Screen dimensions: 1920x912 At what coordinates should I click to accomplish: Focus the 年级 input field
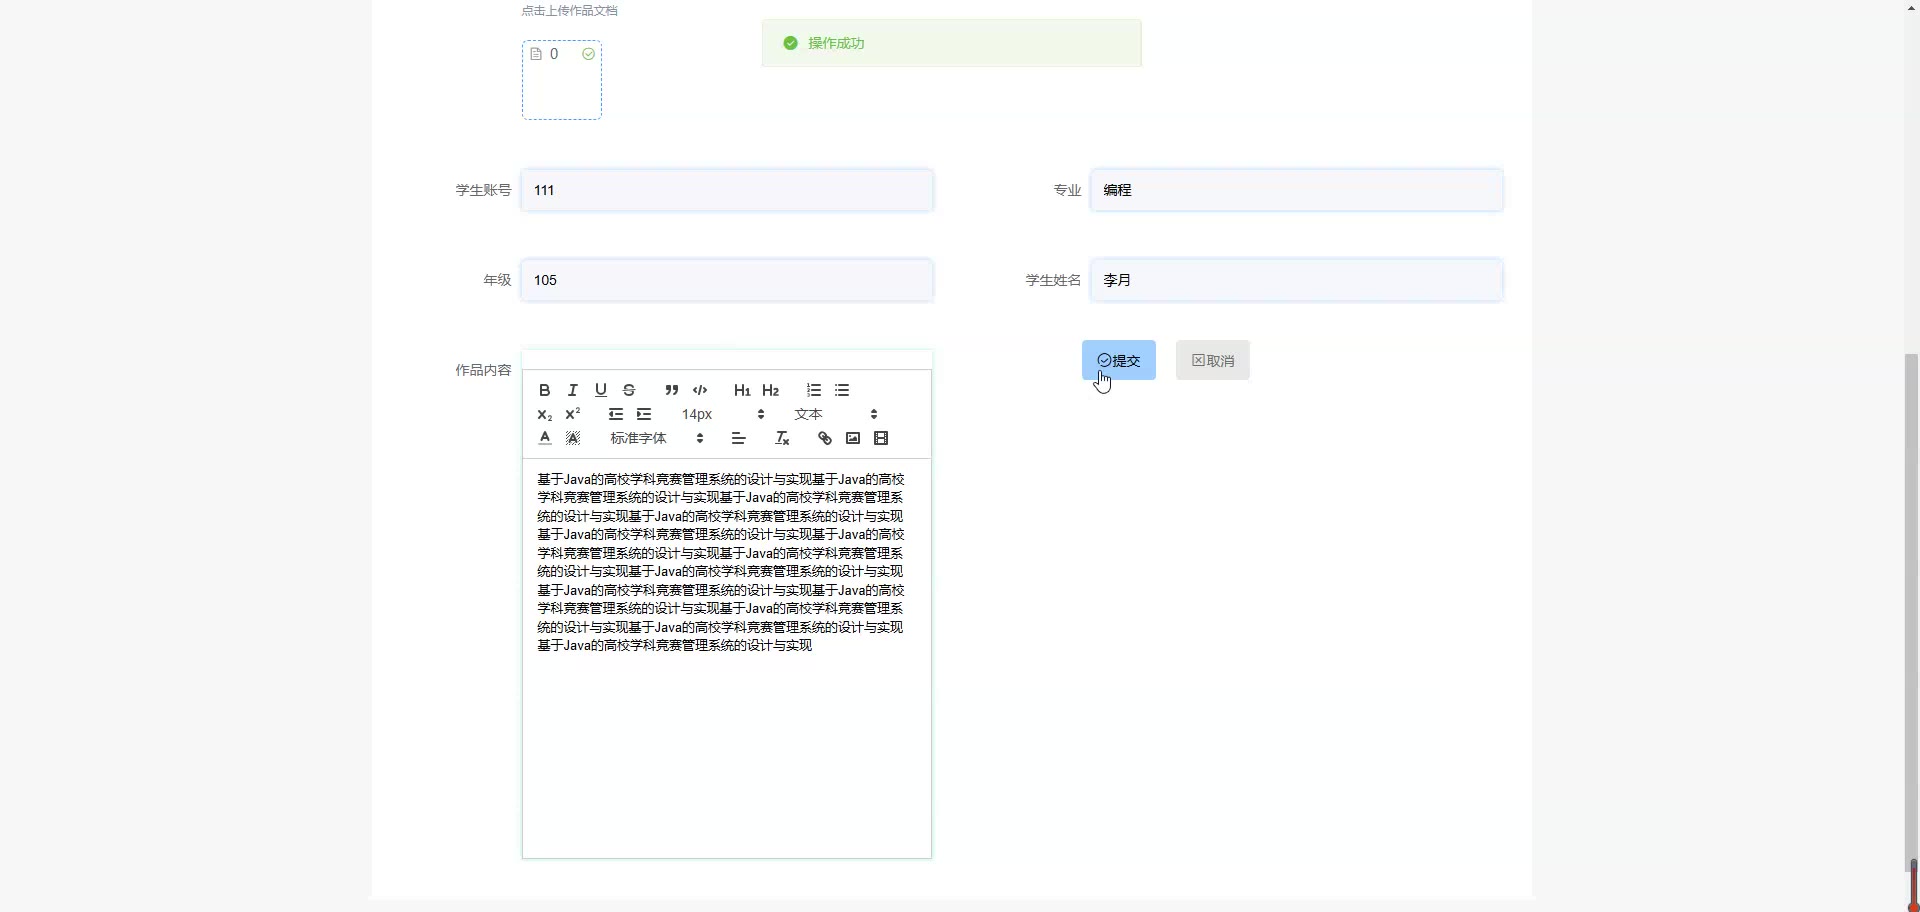(727, 280)
